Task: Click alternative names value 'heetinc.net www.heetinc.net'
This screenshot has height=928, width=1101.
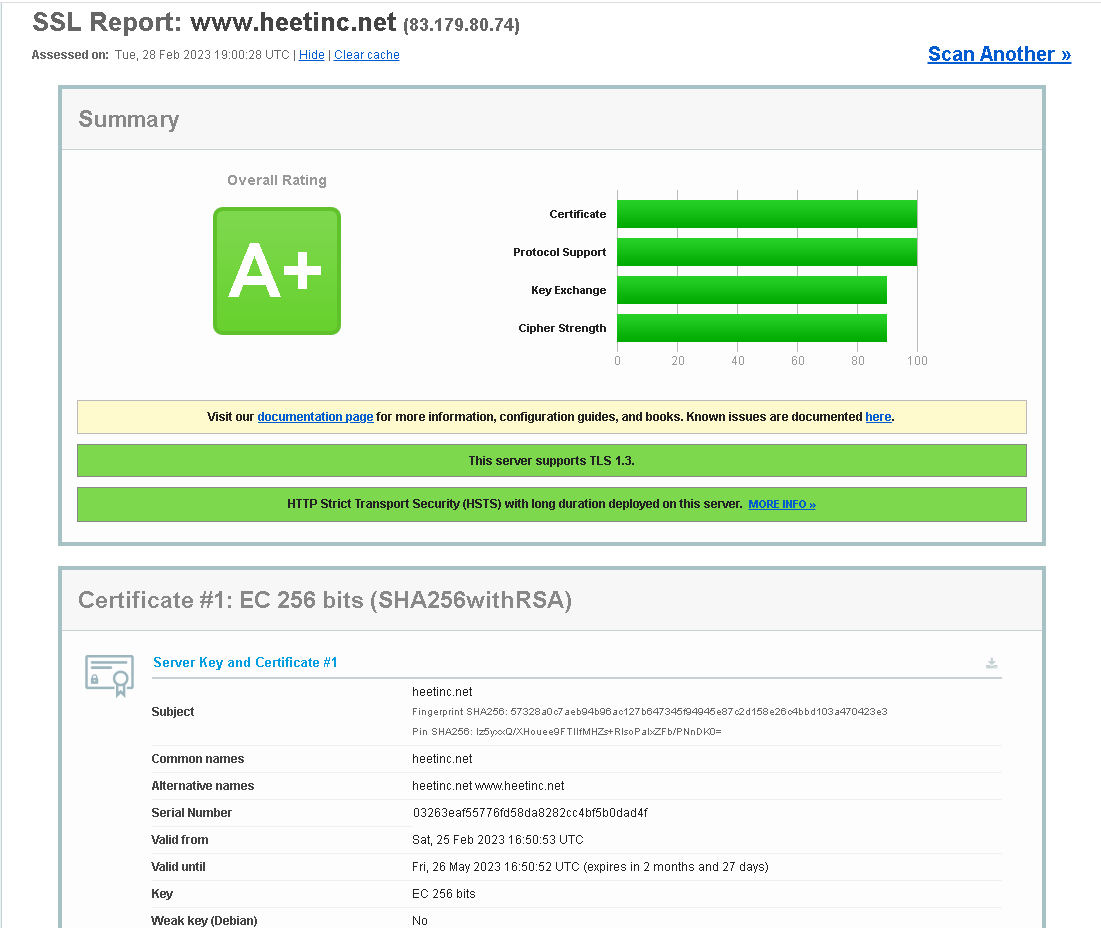Action: click(x=488, y=786)
